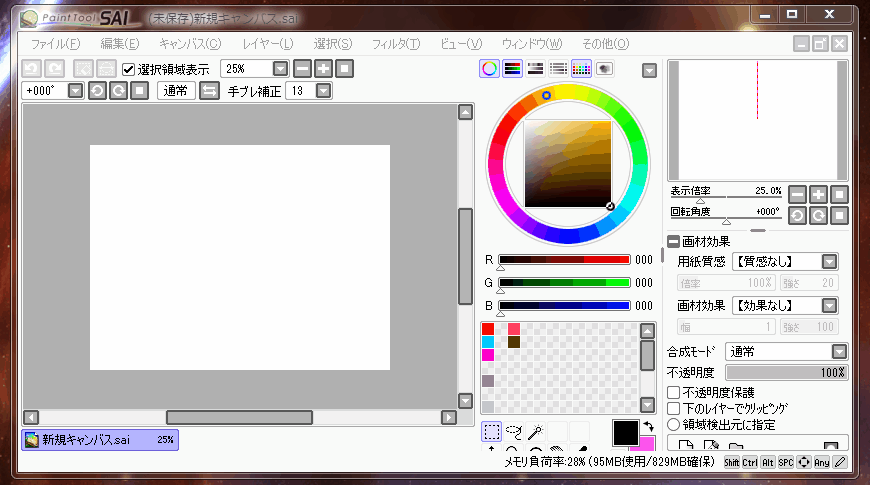Open the 用紙質感 dropdown
This screenshot has height=485, width=870.
click(829, 261)
